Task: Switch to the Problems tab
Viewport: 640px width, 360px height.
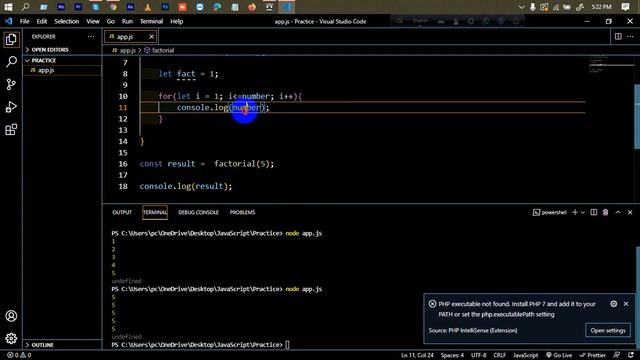Action: (242, 212)
